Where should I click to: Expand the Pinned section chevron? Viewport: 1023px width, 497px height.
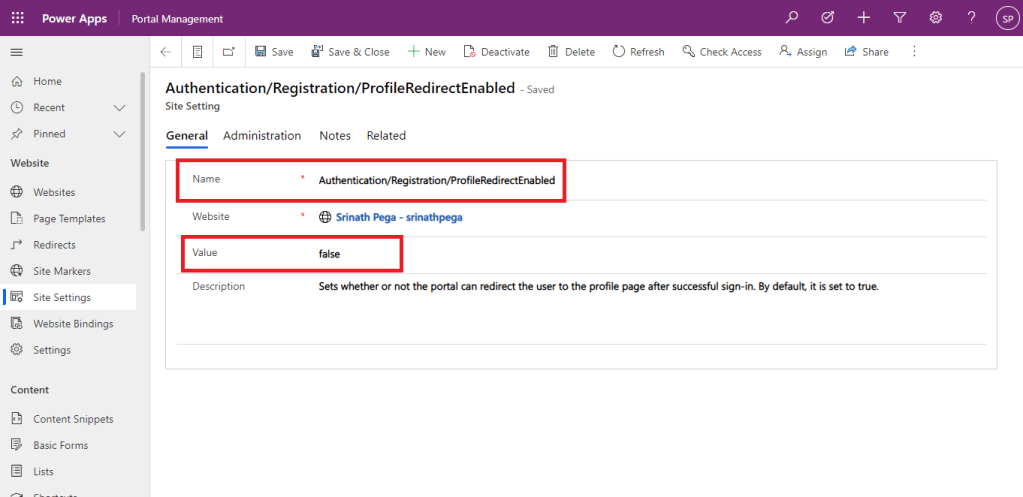[119, 134]
